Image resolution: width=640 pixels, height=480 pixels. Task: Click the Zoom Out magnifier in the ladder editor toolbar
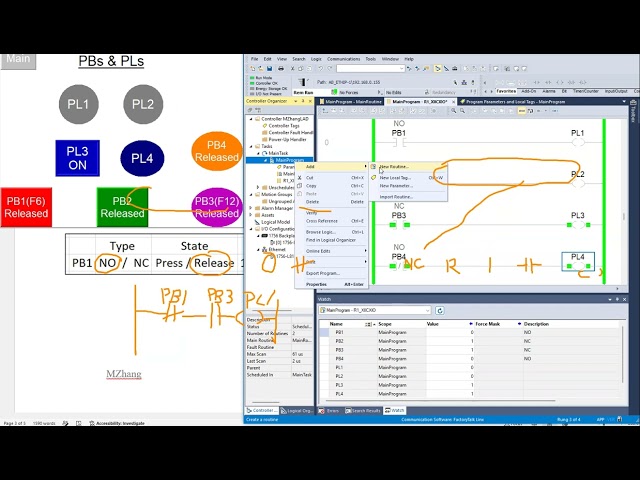pyautogui.click(x=462, y=111)
